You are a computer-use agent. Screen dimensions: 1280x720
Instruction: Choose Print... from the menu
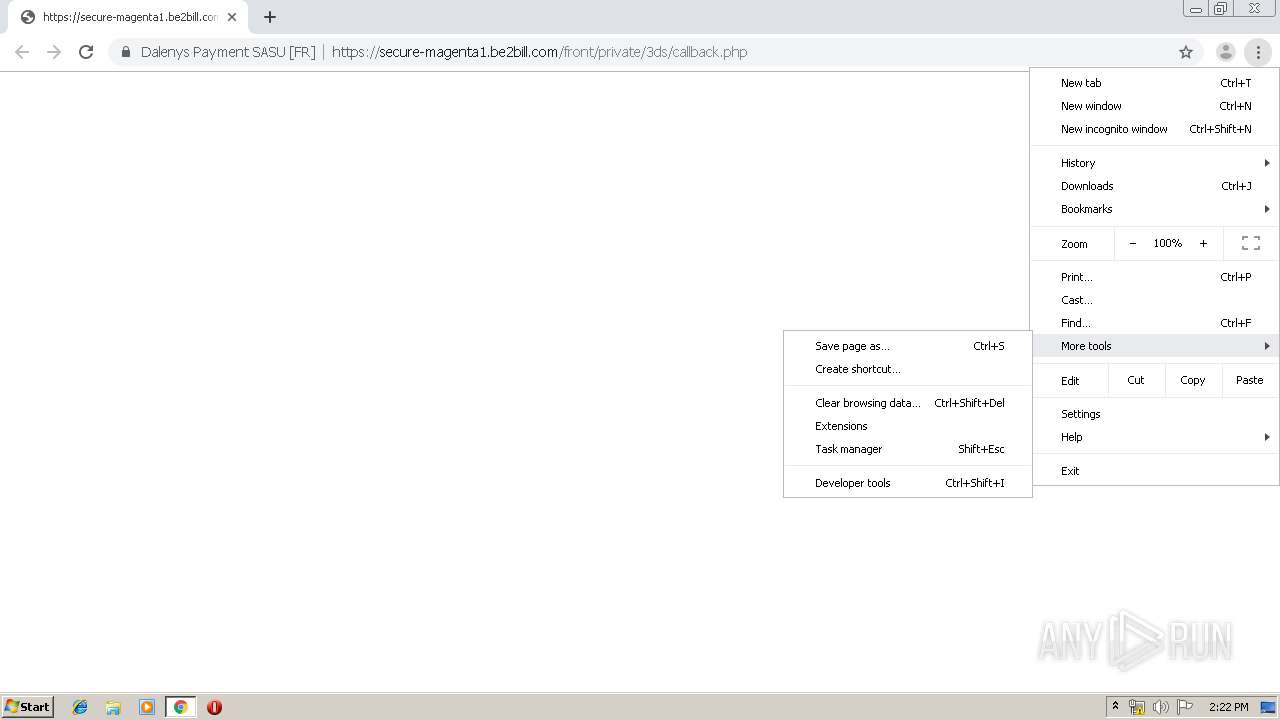tap(1155, 277)
